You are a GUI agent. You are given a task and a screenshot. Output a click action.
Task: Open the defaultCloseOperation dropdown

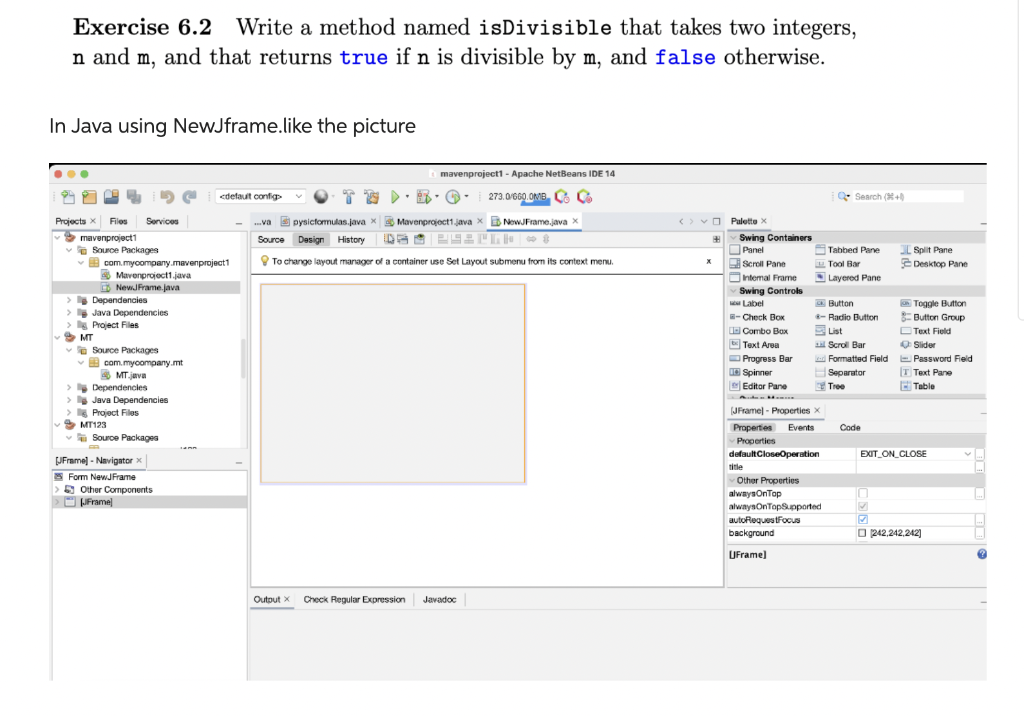coord(967,453)
